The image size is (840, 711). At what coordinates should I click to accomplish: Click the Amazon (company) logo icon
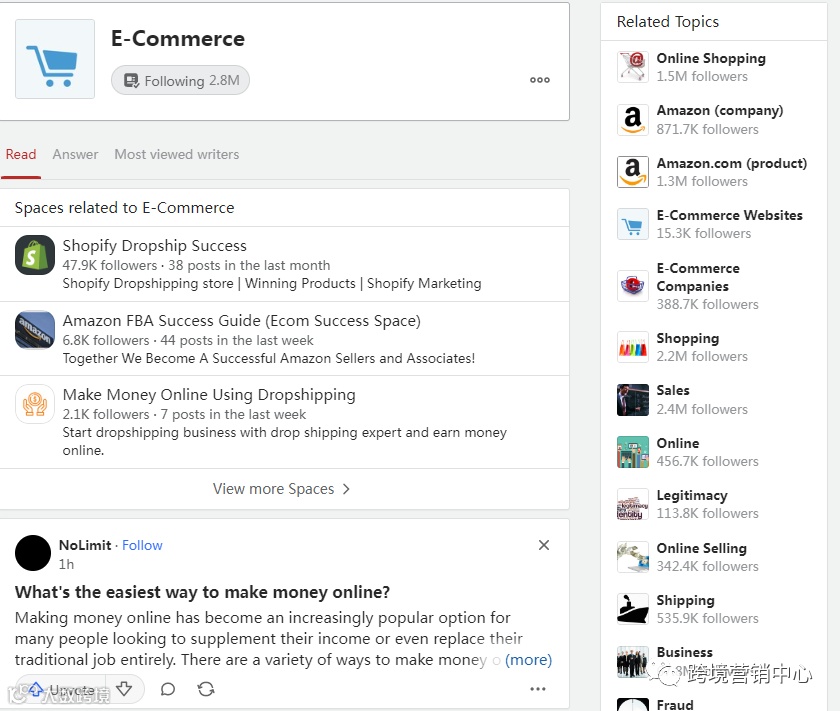633,119
